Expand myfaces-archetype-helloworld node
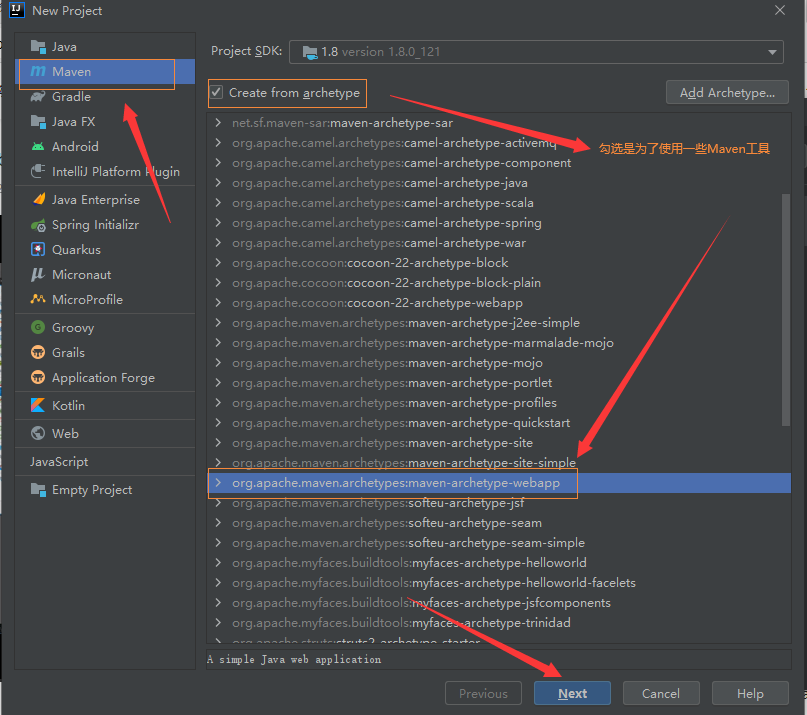Viewport: 807px width, 715px height. click(x=218, y=563)
